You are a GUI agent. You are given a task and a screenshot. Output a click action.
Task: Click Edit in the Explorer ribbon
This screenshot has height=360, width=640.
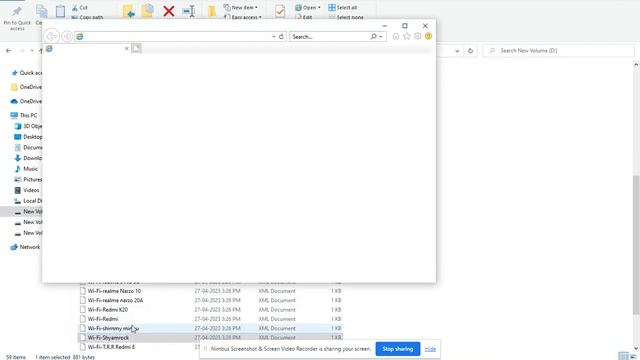(304, 17)
